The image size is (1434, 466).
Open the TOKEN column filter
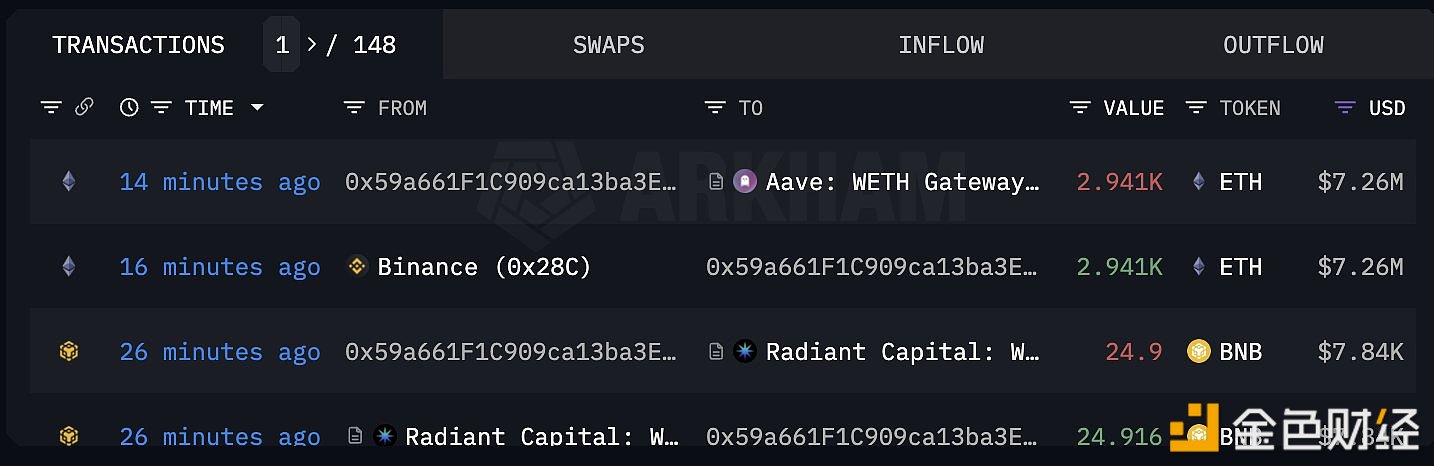click(x=1196, y=108)
